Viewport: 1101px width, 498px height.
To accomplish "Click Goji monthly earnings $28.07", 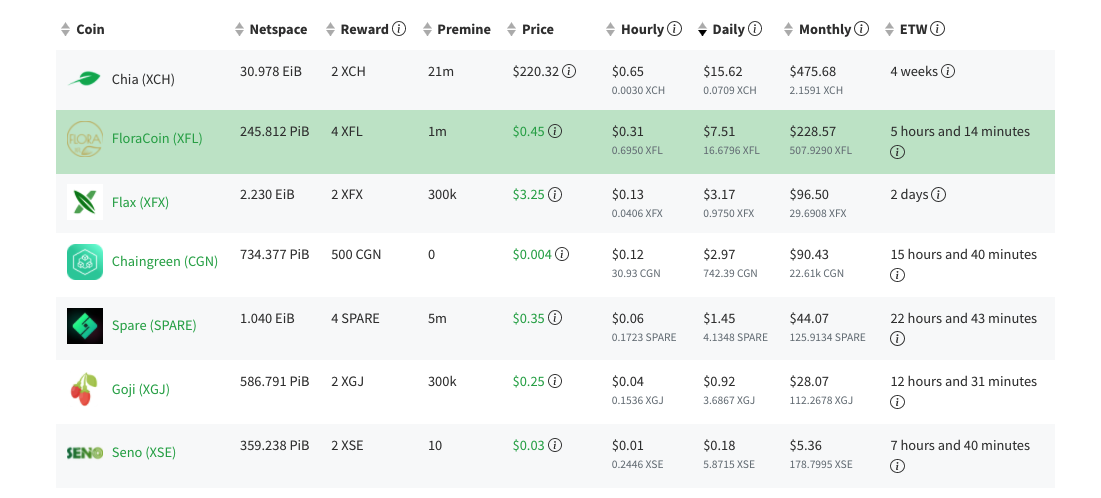I will [x=810, y=381].
